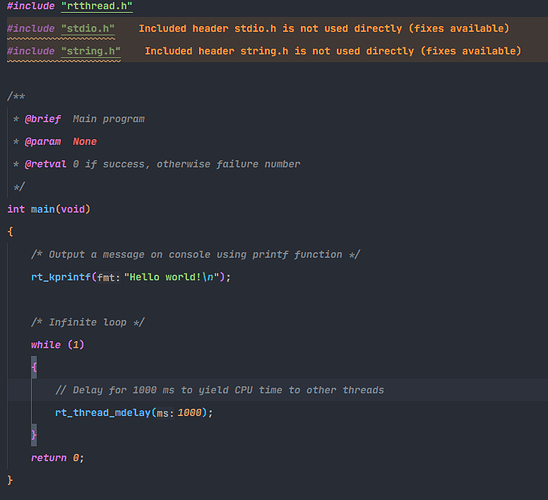Click the return 0 statement
Screen dimensions: 548x500
(58, 458)
